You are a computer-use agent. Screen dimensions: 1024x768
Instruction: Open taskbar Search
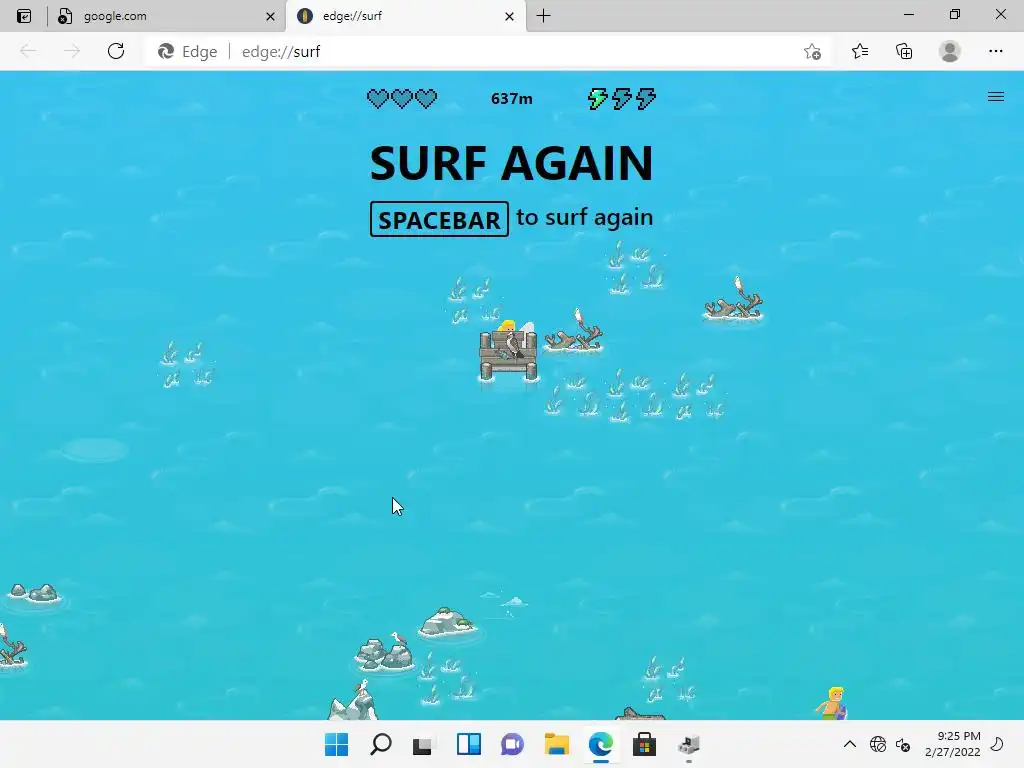click(x=381, y=744)
